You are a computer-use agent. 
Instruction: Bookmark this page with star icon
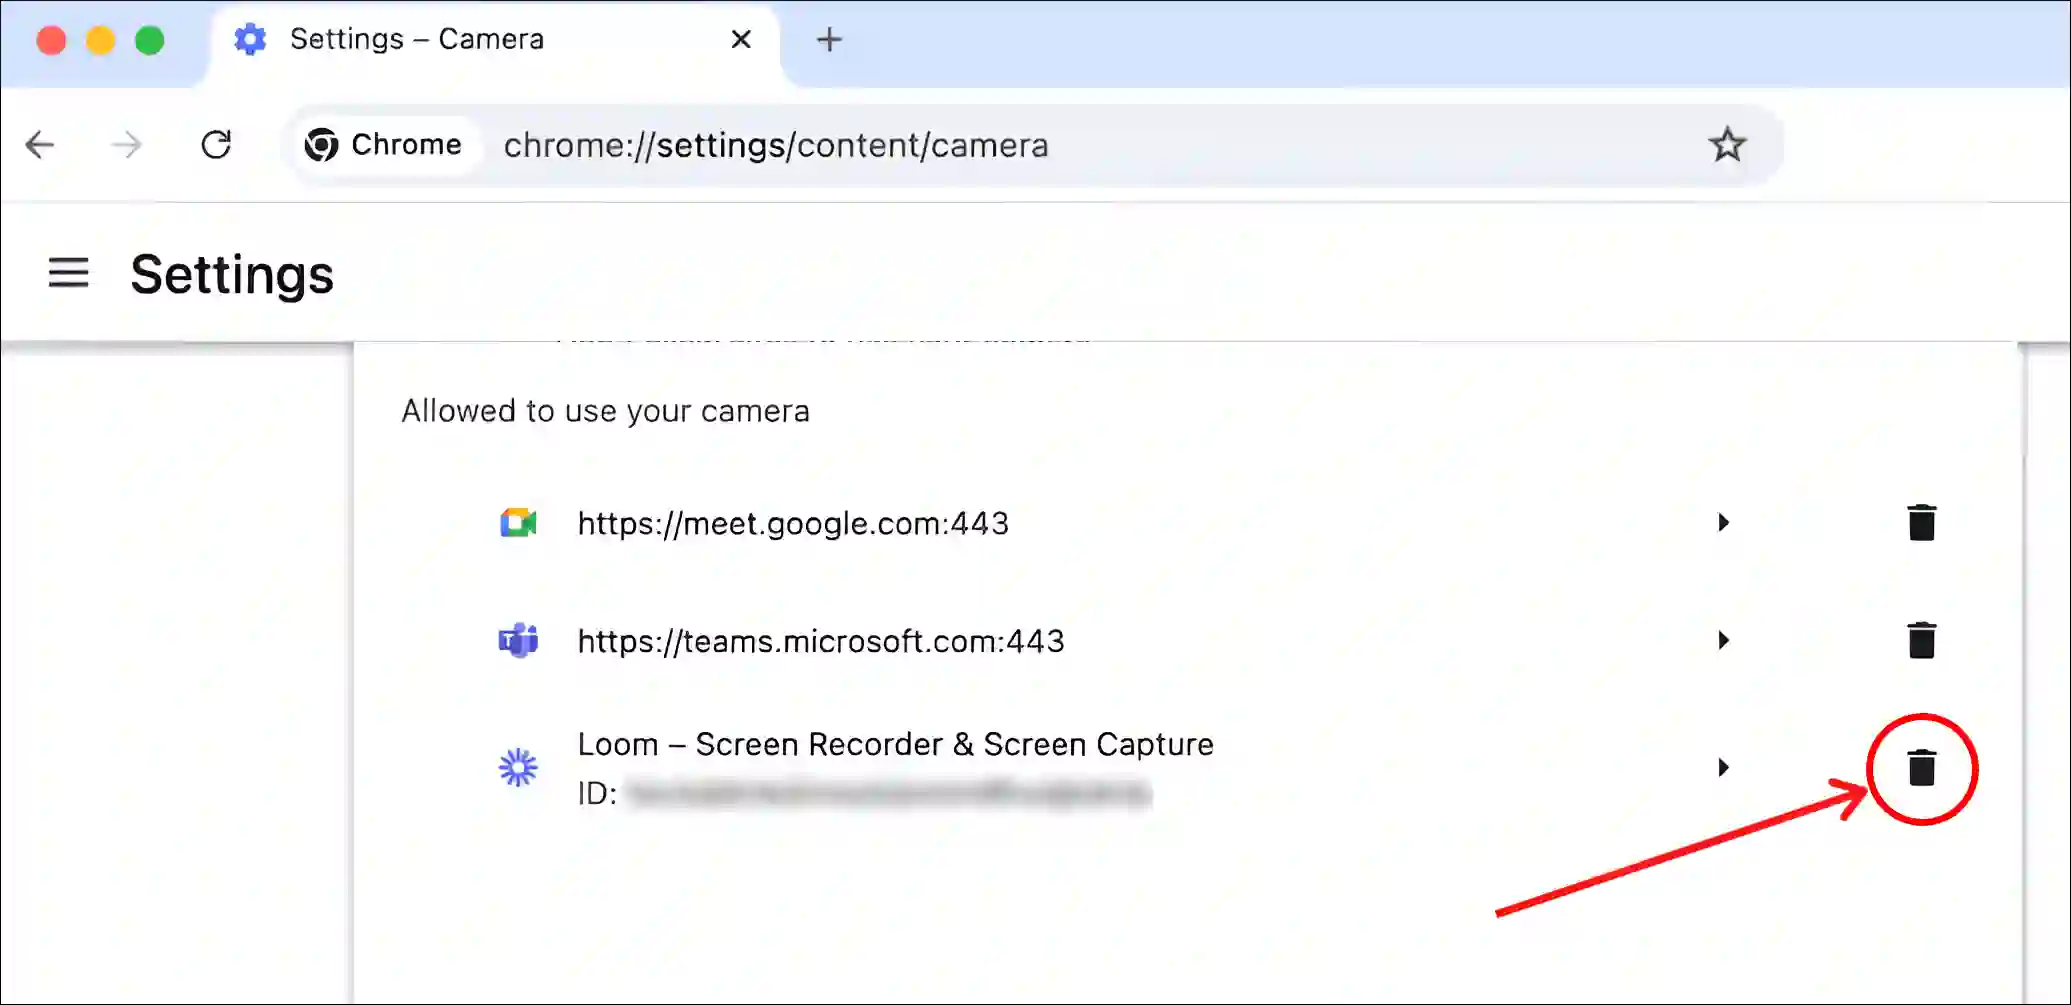(x=1727, y=145)
